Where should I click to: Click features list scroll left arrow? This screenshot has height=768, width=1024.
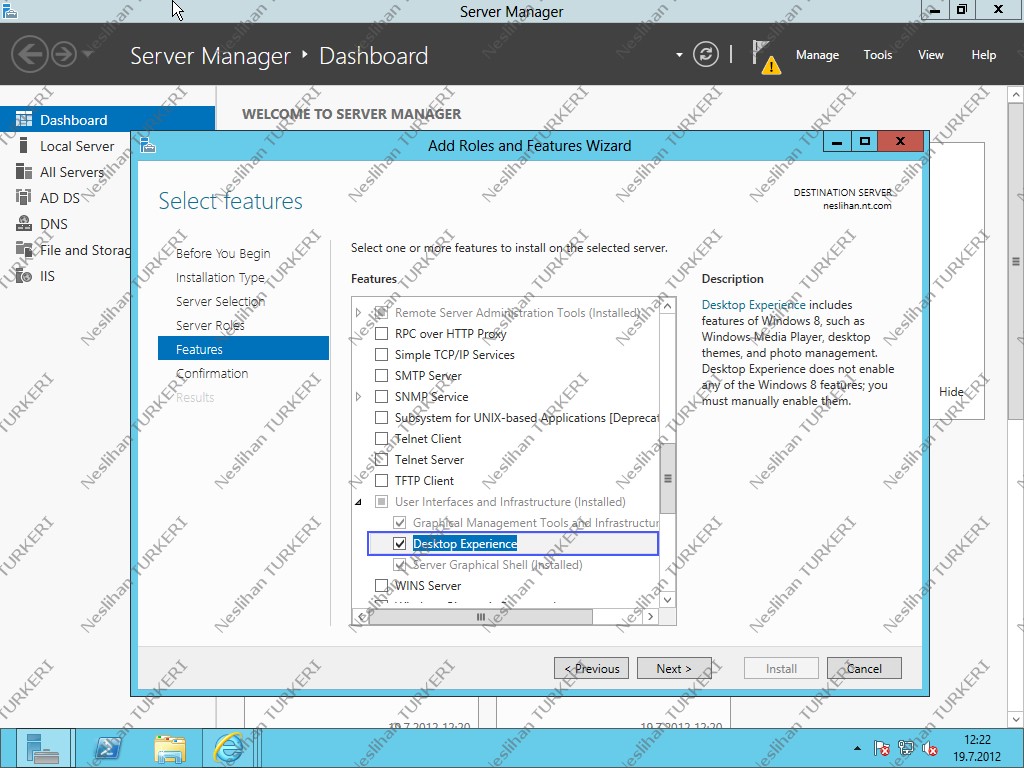click(361, 616)
